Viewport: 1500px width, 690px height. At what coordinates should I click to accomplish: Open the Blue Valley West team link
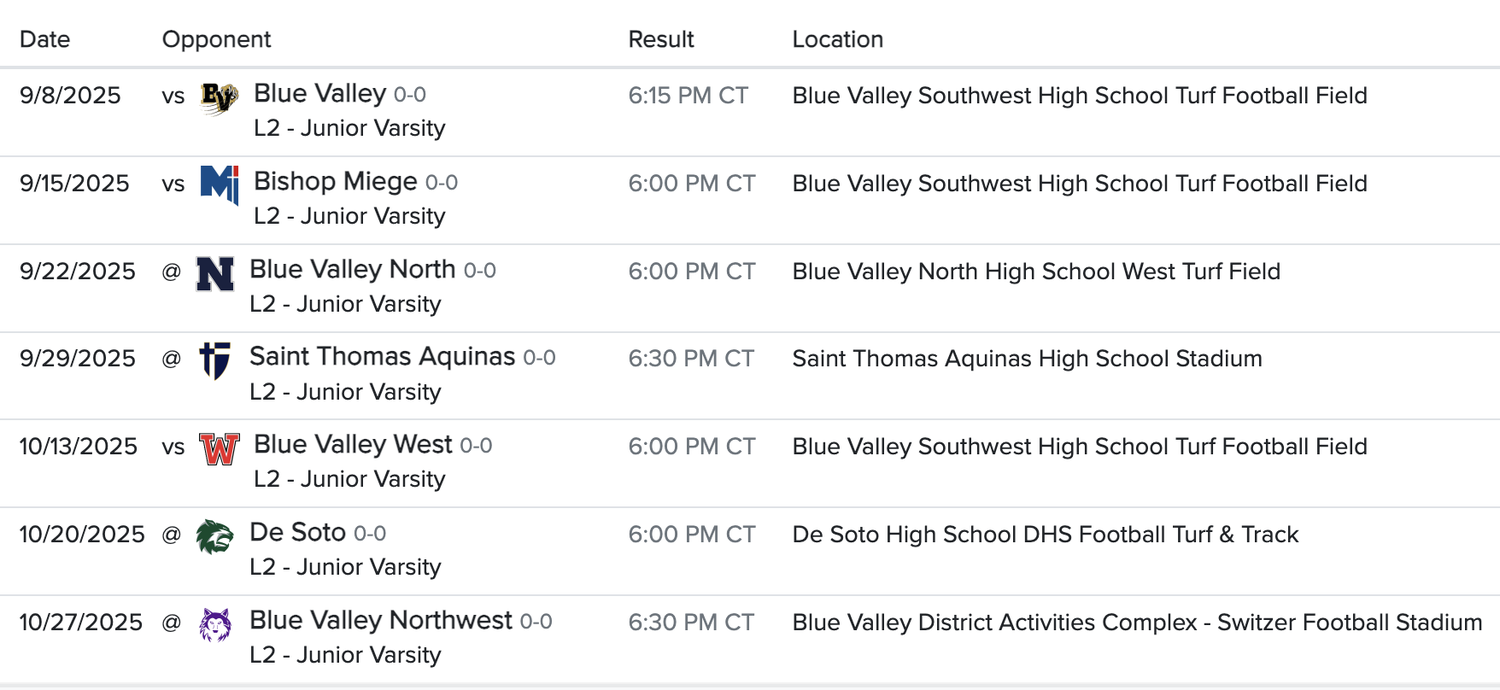coord(353,445)
